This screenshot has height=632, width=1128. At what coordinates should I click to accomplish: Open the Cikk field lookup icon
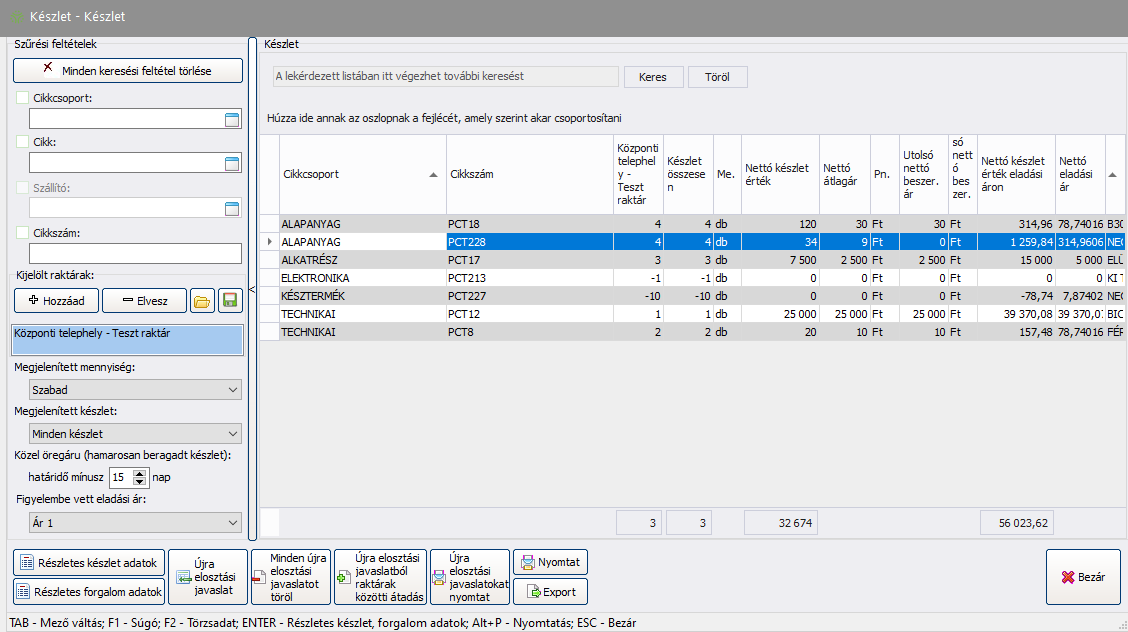tap(232, 164)
